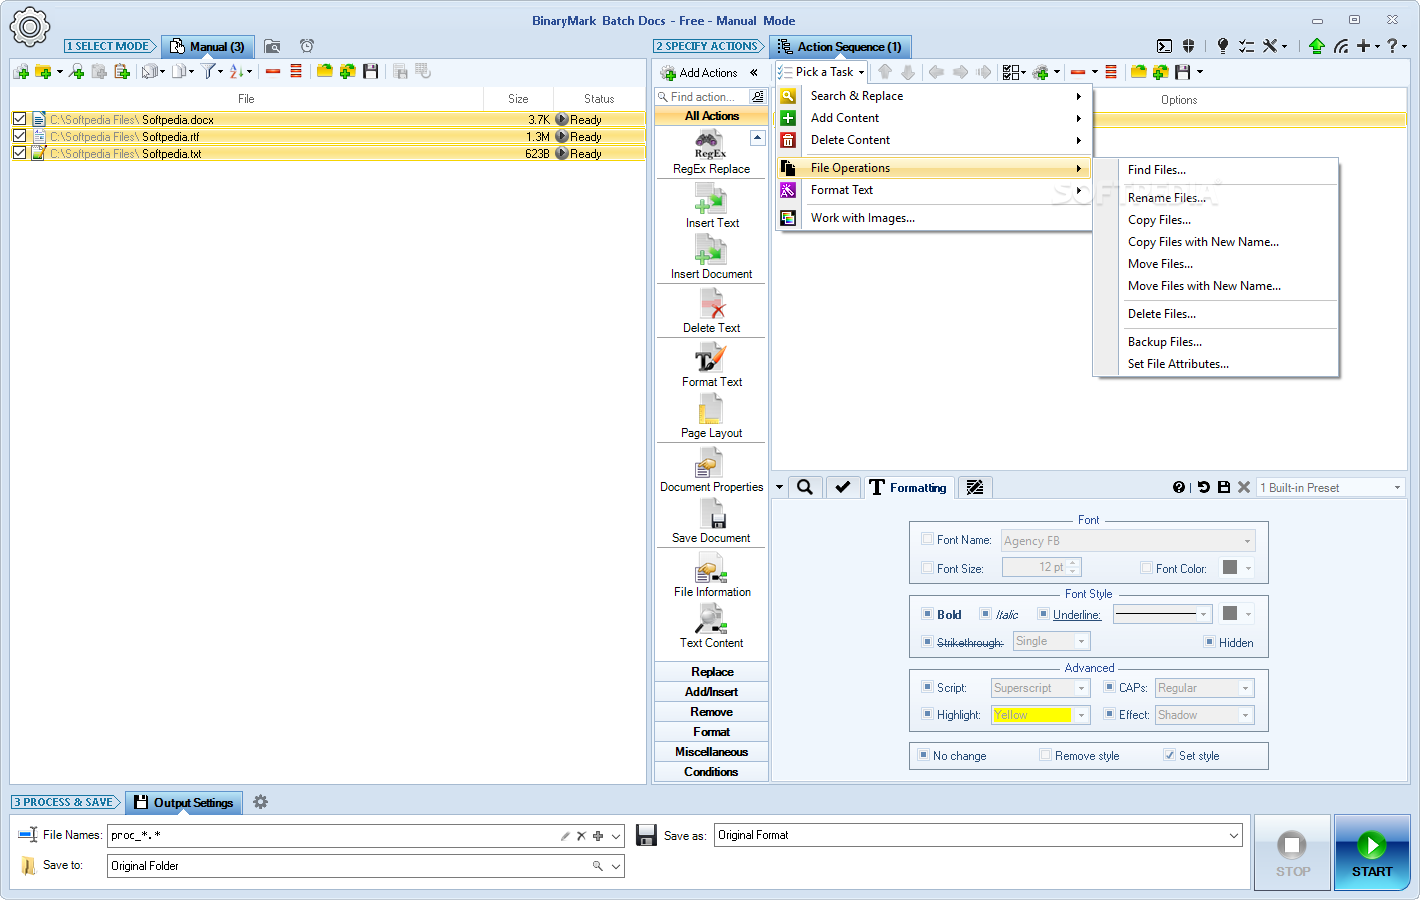Open the action help question icon
This screenshot has height=900, width=1420.
[1179, 487]
